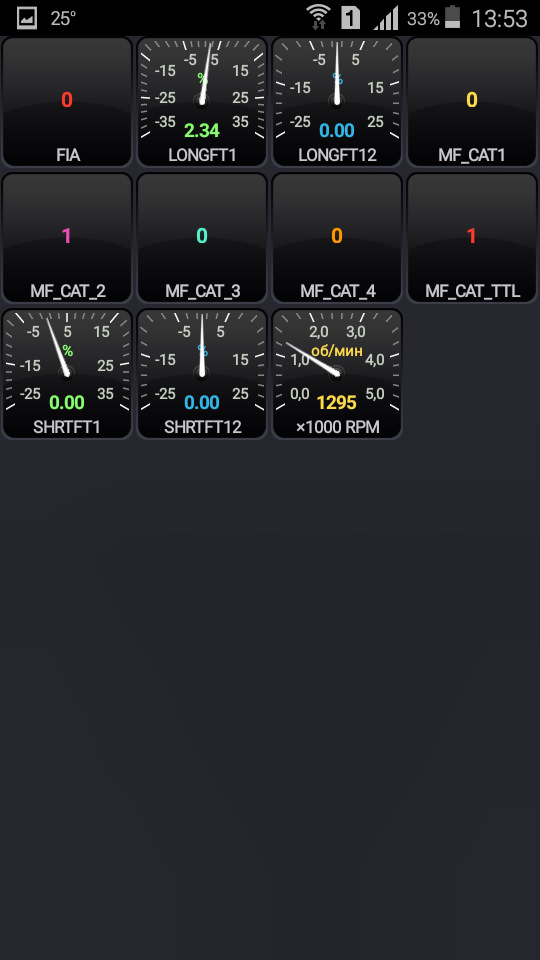
Task: Tap the FIA gauge tile
Action: 67,102
